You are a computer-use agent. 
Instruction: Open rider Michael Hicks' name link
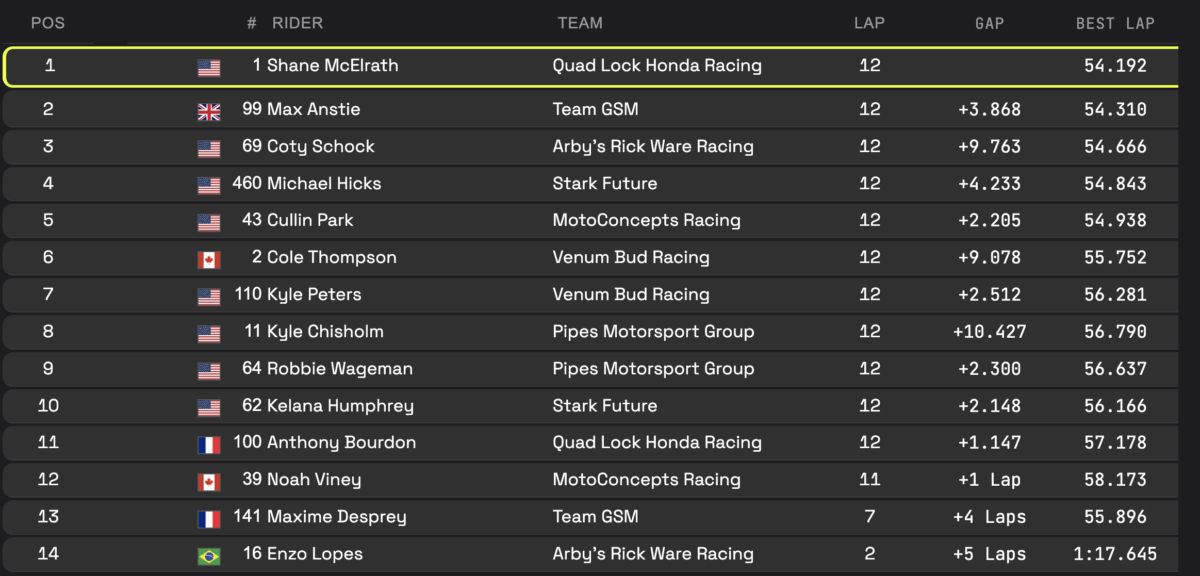click(x=324, y=184)
